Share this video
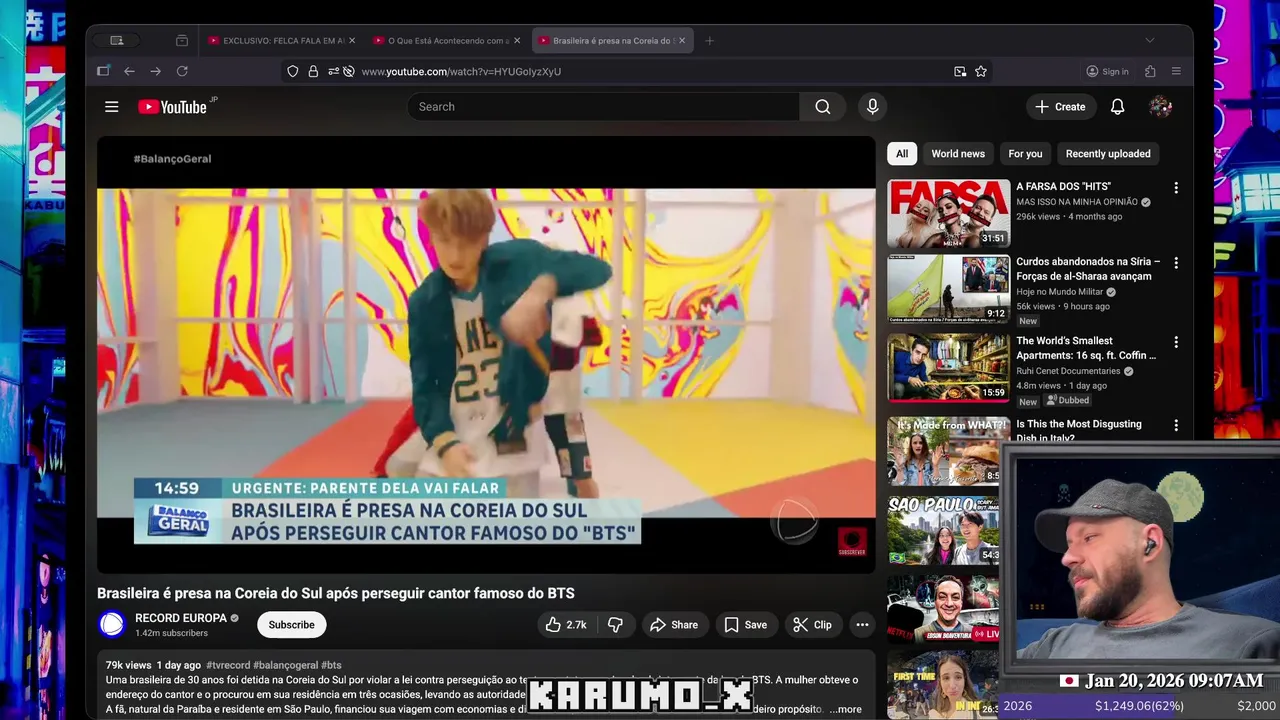1280x720 pixels. 674,625
